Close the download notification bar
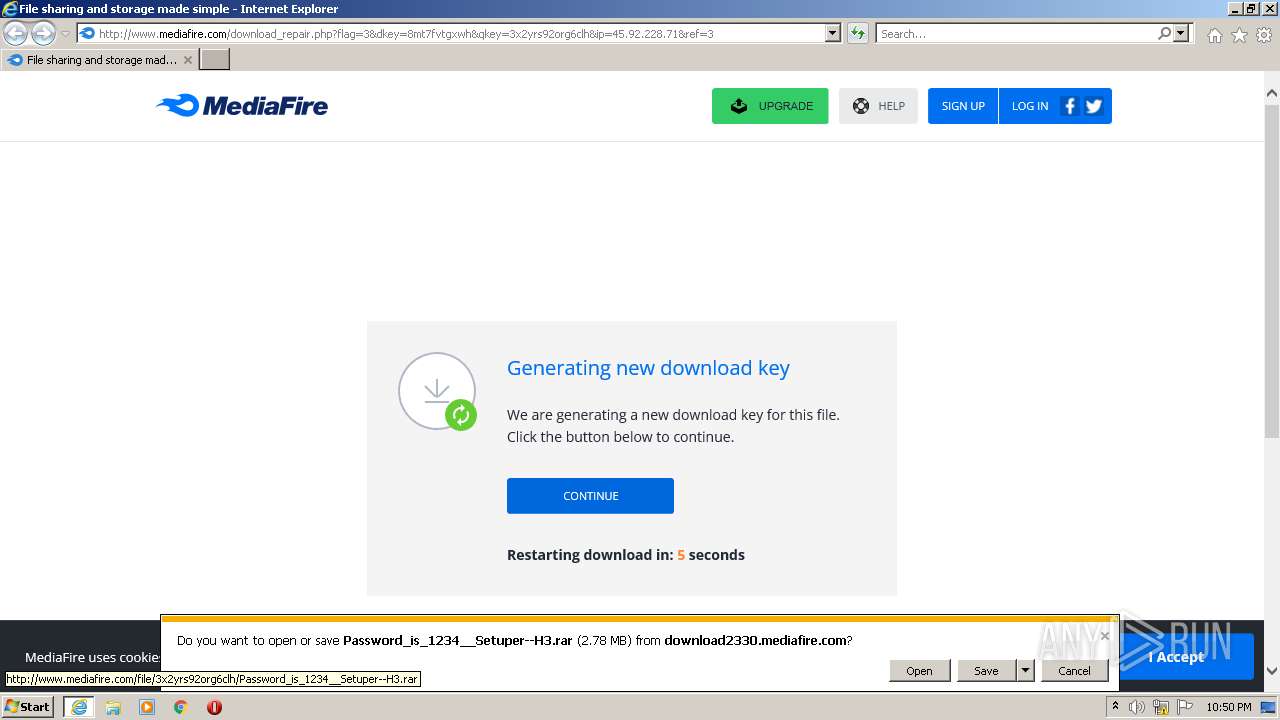The width and height of the screenshot is (1280, 720). point(1104,635)
